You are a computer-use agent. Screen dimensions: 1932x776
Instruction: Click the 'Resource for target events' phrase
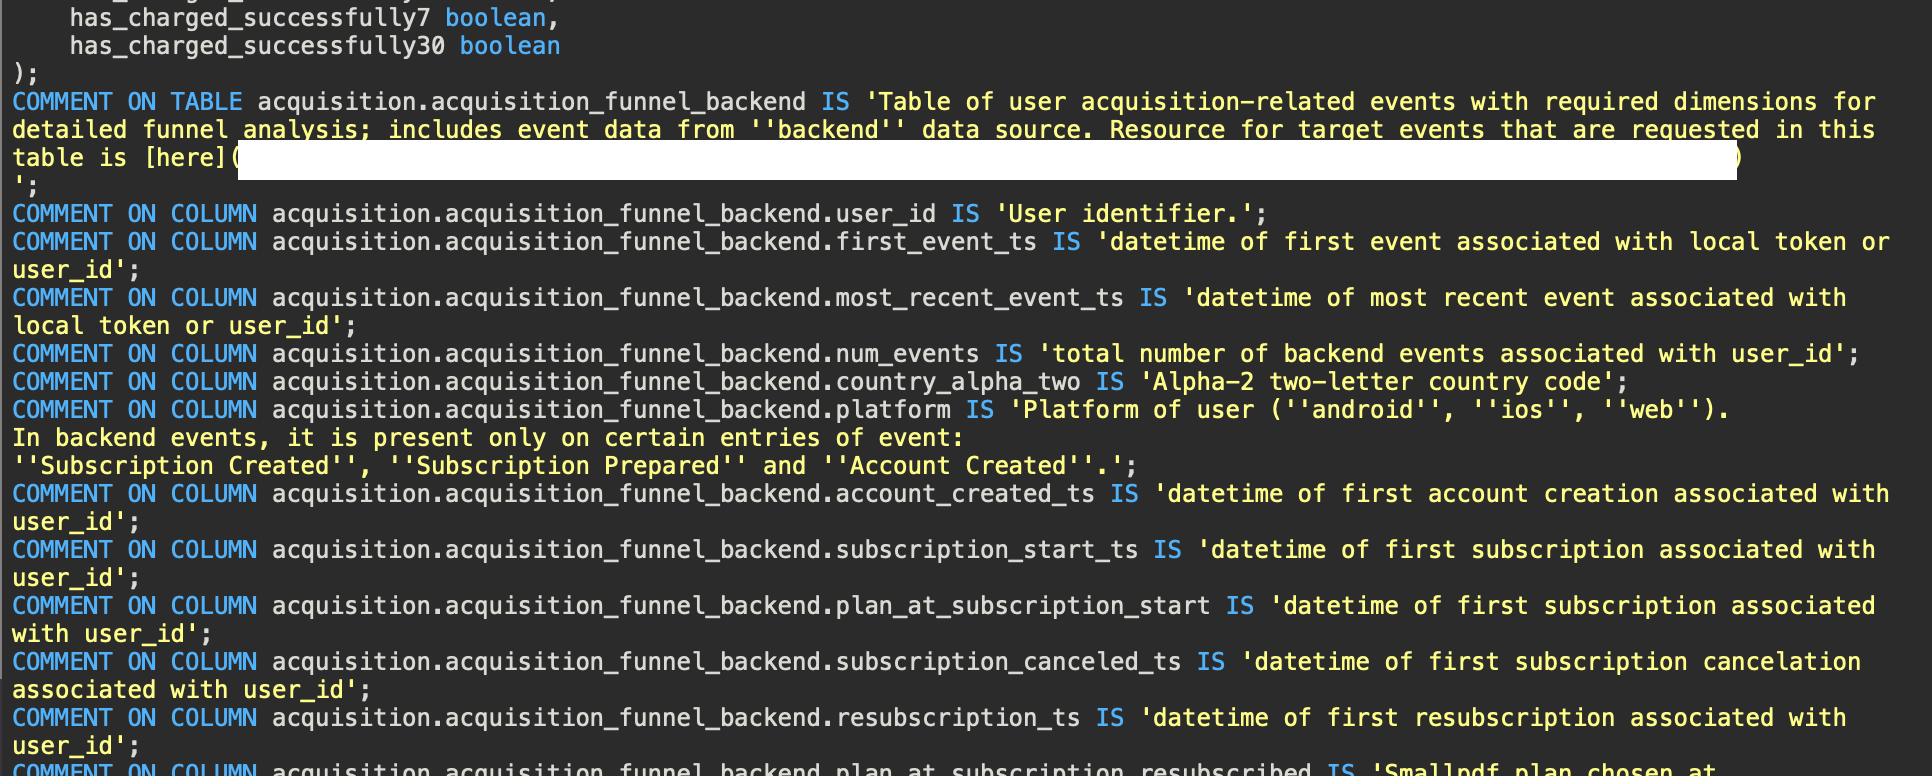[1297, 130]
